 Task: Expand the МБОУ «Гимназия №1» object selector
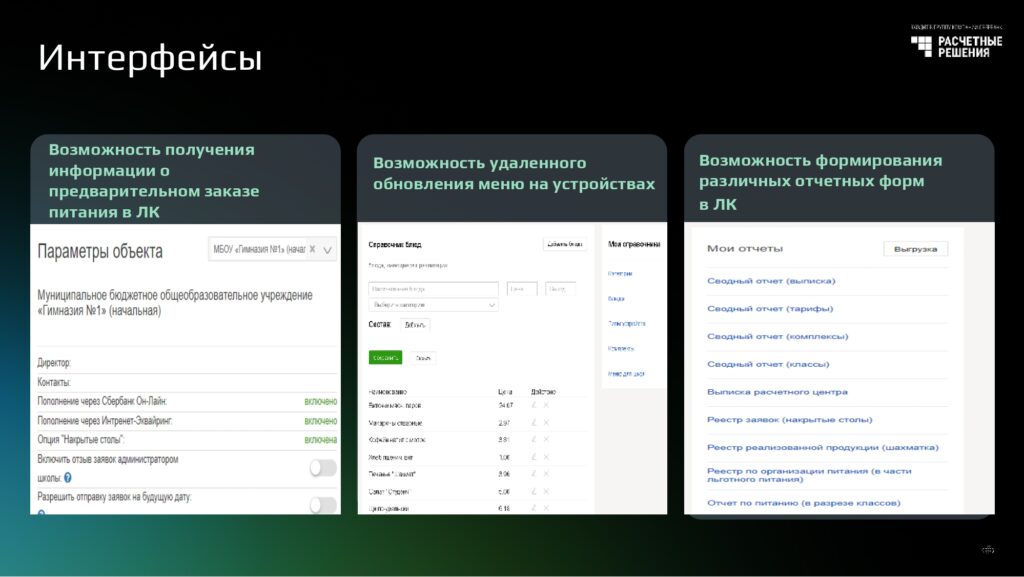click(x=328, y=249)
